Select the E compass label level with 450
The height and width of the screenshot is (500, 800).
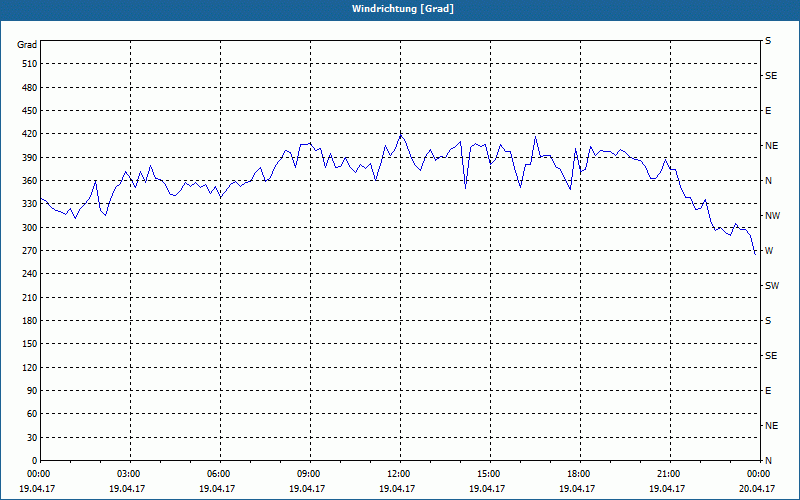tap(768, 111)
